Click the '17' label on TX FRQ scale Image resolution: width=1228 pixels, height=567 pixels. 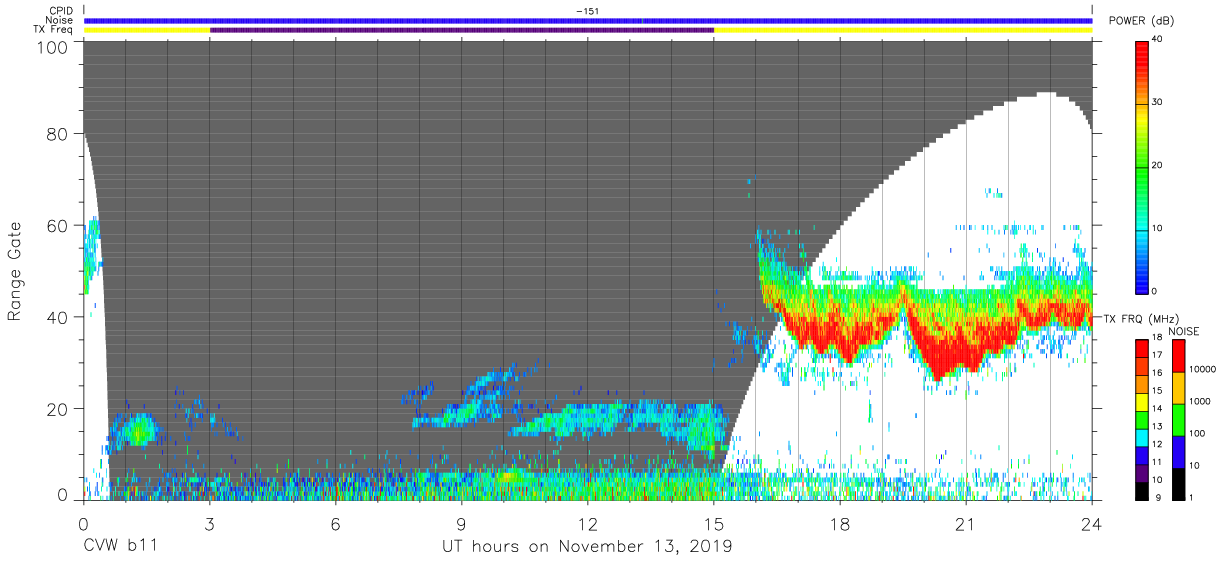(1157, 356)
